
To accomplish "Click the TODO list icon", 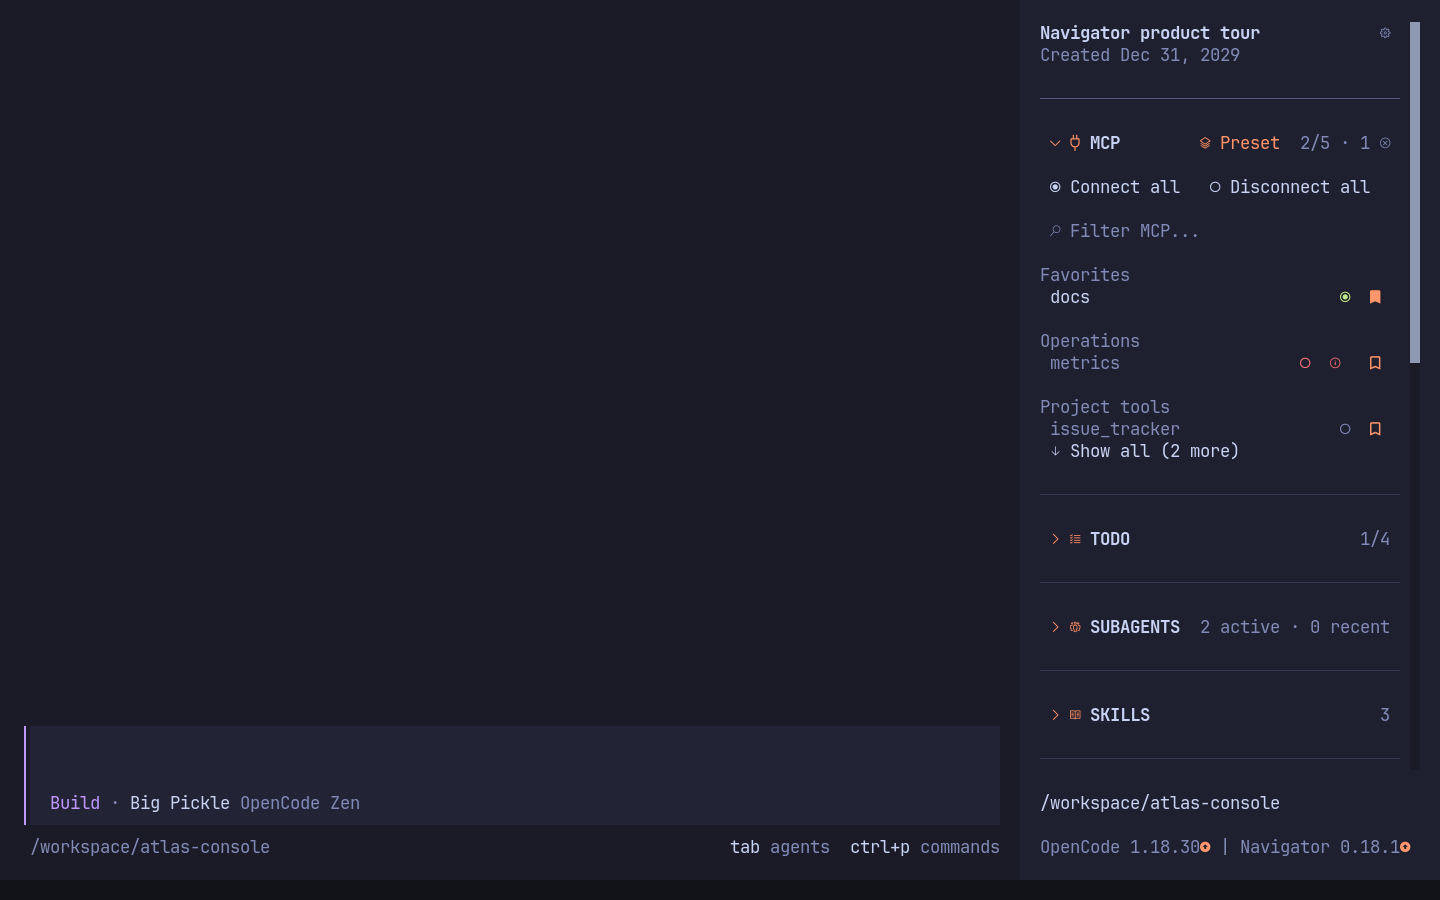I will coord(1075,539).
